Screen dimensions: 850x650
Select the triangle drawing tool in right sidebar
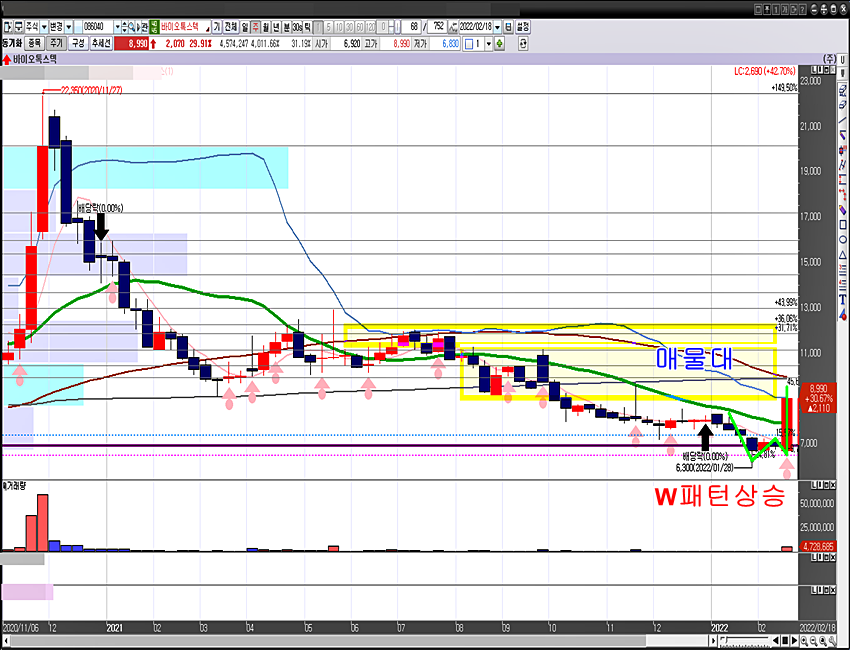tap(843, 255)
